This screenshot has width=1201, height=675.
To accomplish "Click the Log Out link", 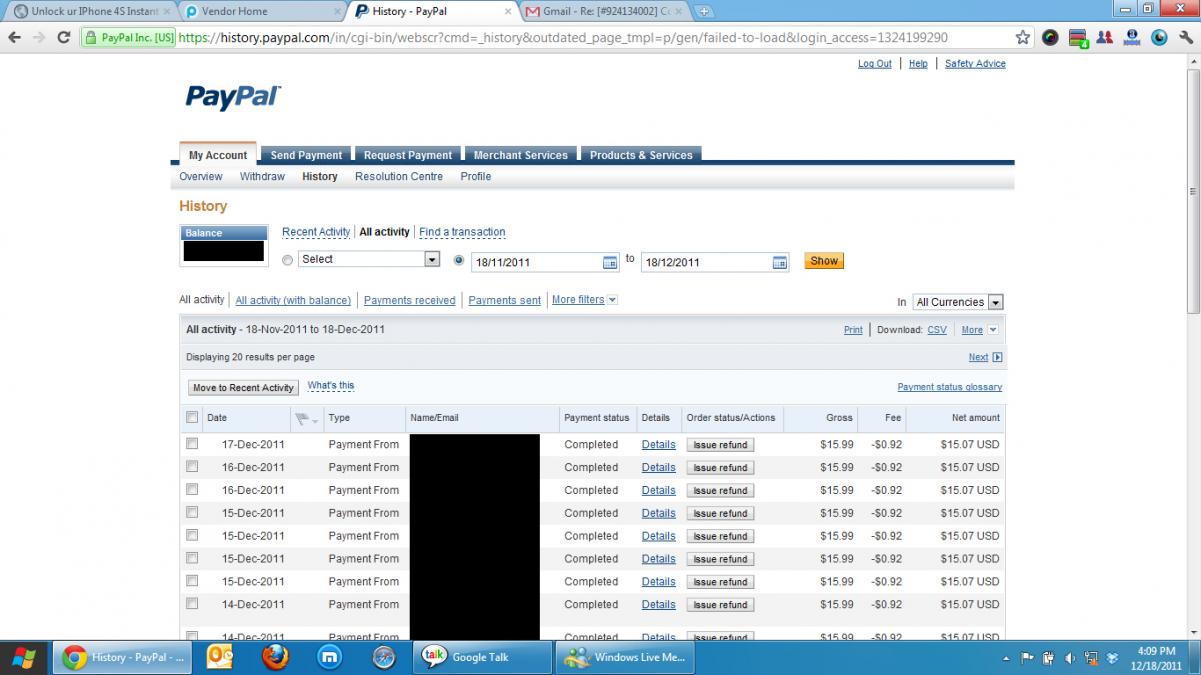I will coord(875,64).
